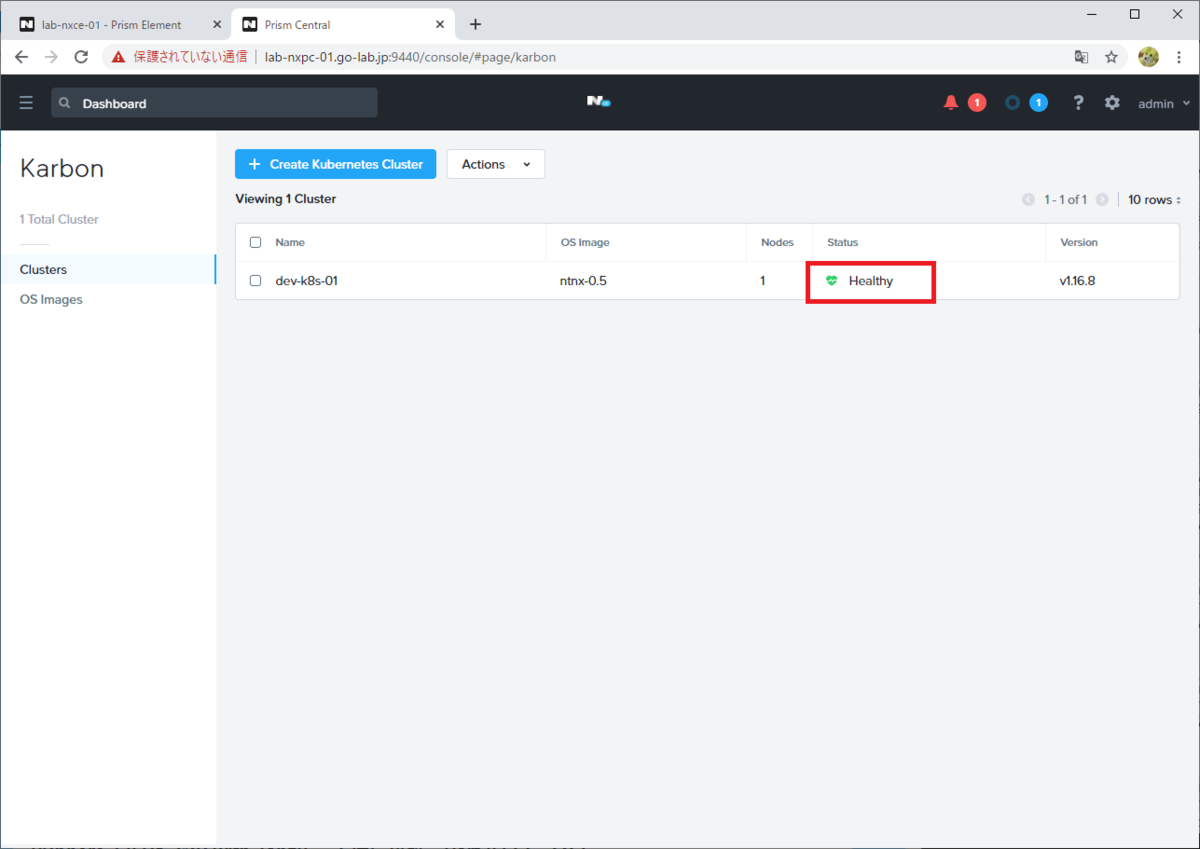Click the browser address bar URL
The image size is (1200, 849).
click(x=410, y=57)
